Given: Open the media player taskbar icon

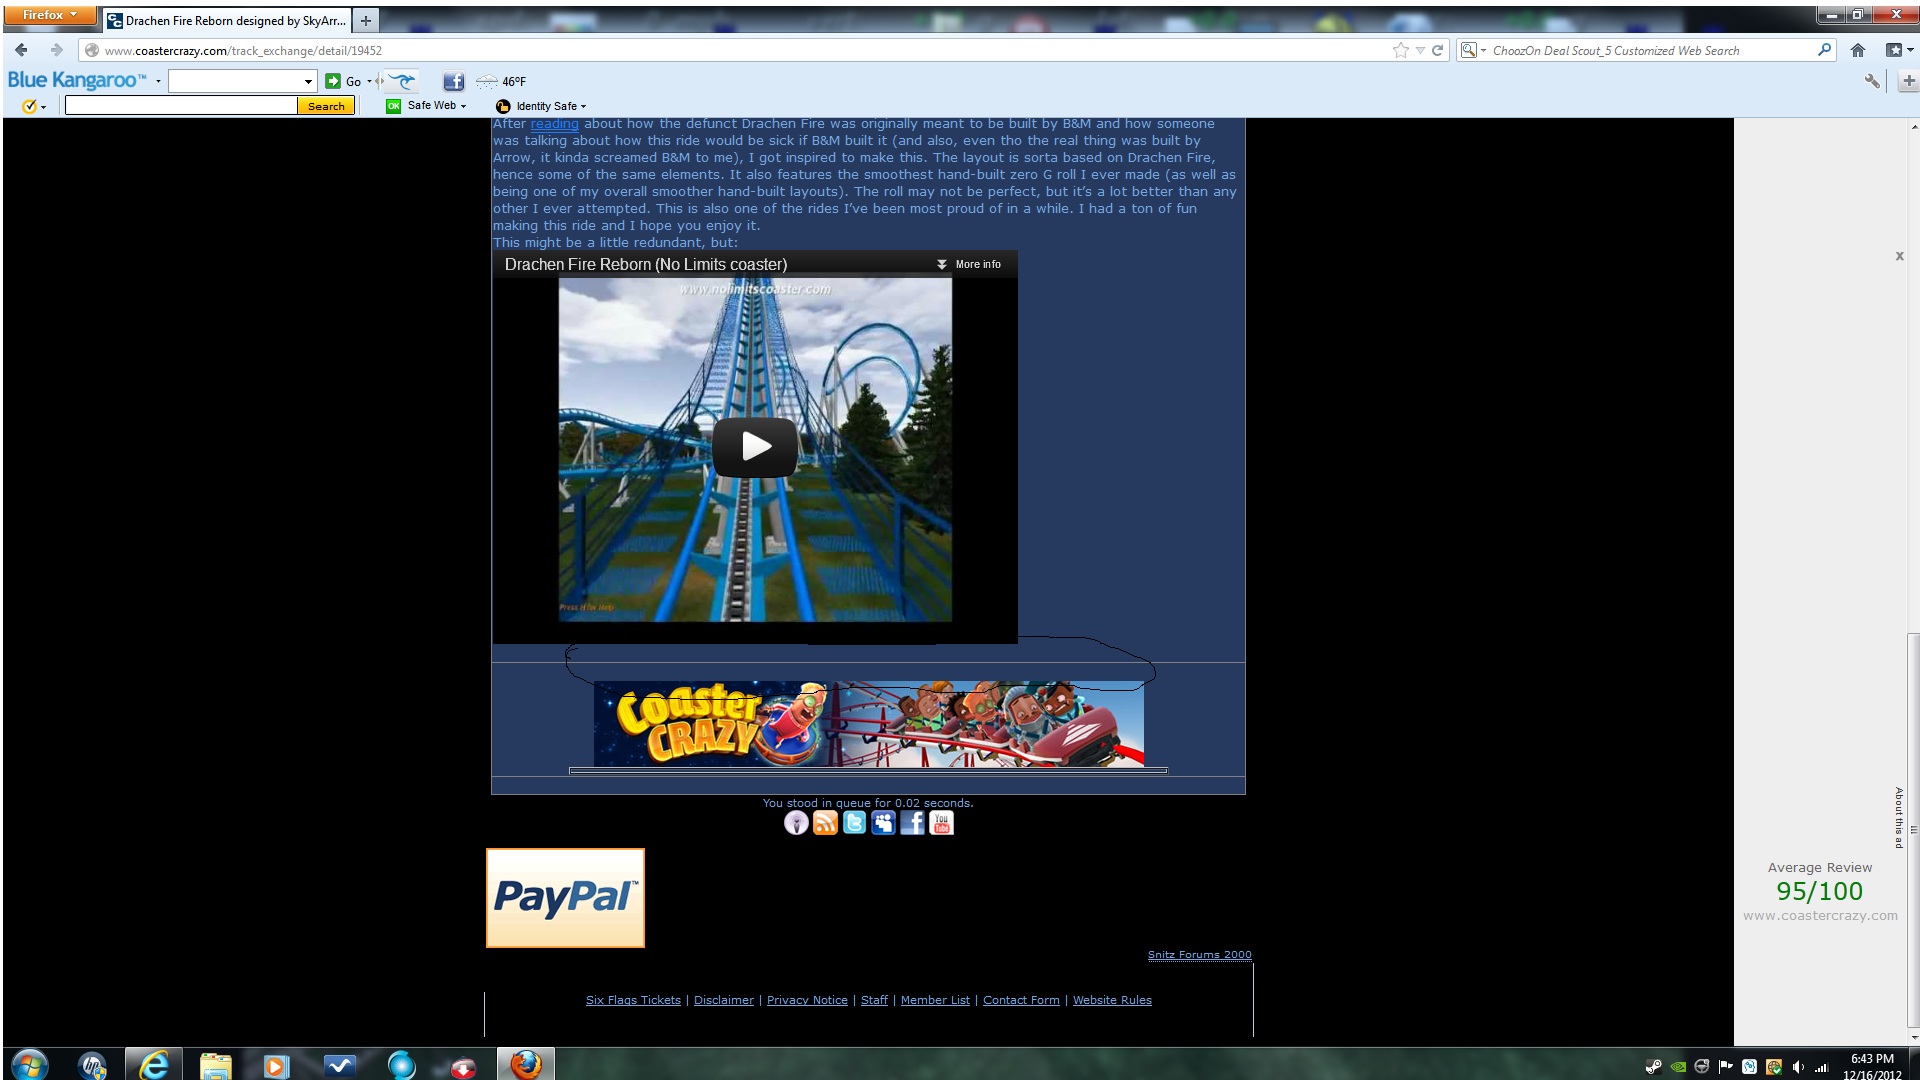Looking at the screenshot, I should 276,1066.
